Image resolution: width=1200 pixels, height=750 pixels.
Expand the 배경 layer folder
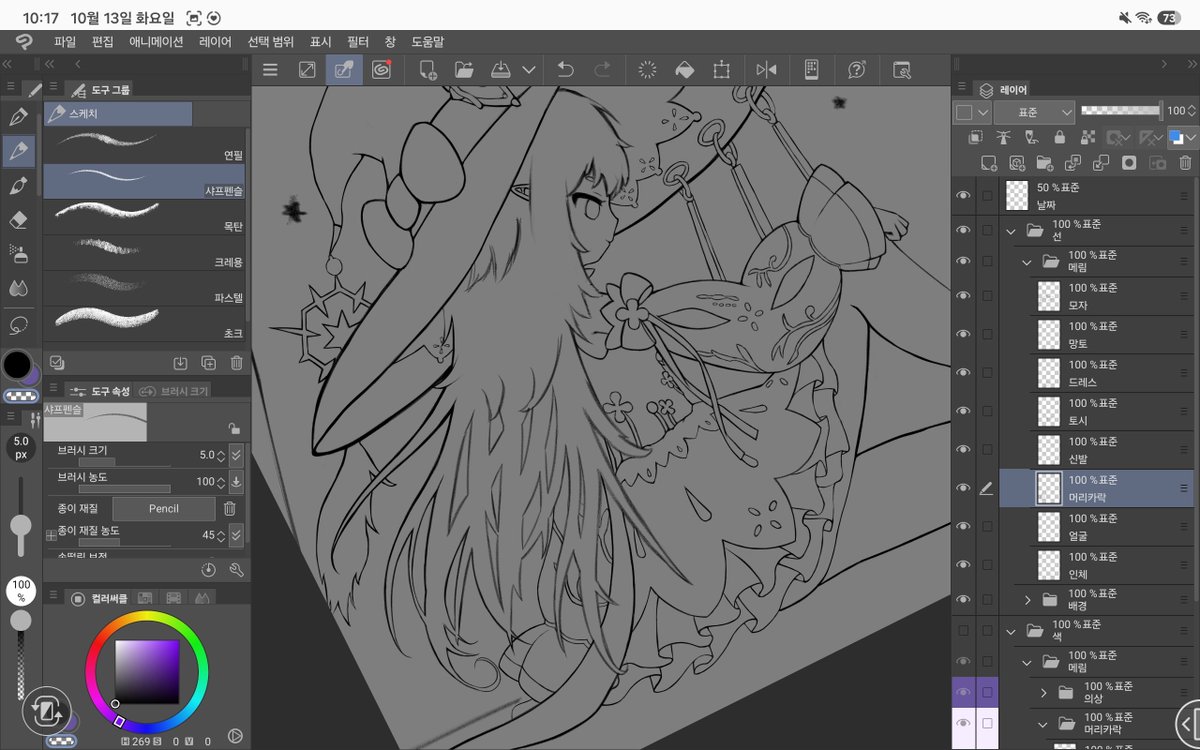point(1027,600)
